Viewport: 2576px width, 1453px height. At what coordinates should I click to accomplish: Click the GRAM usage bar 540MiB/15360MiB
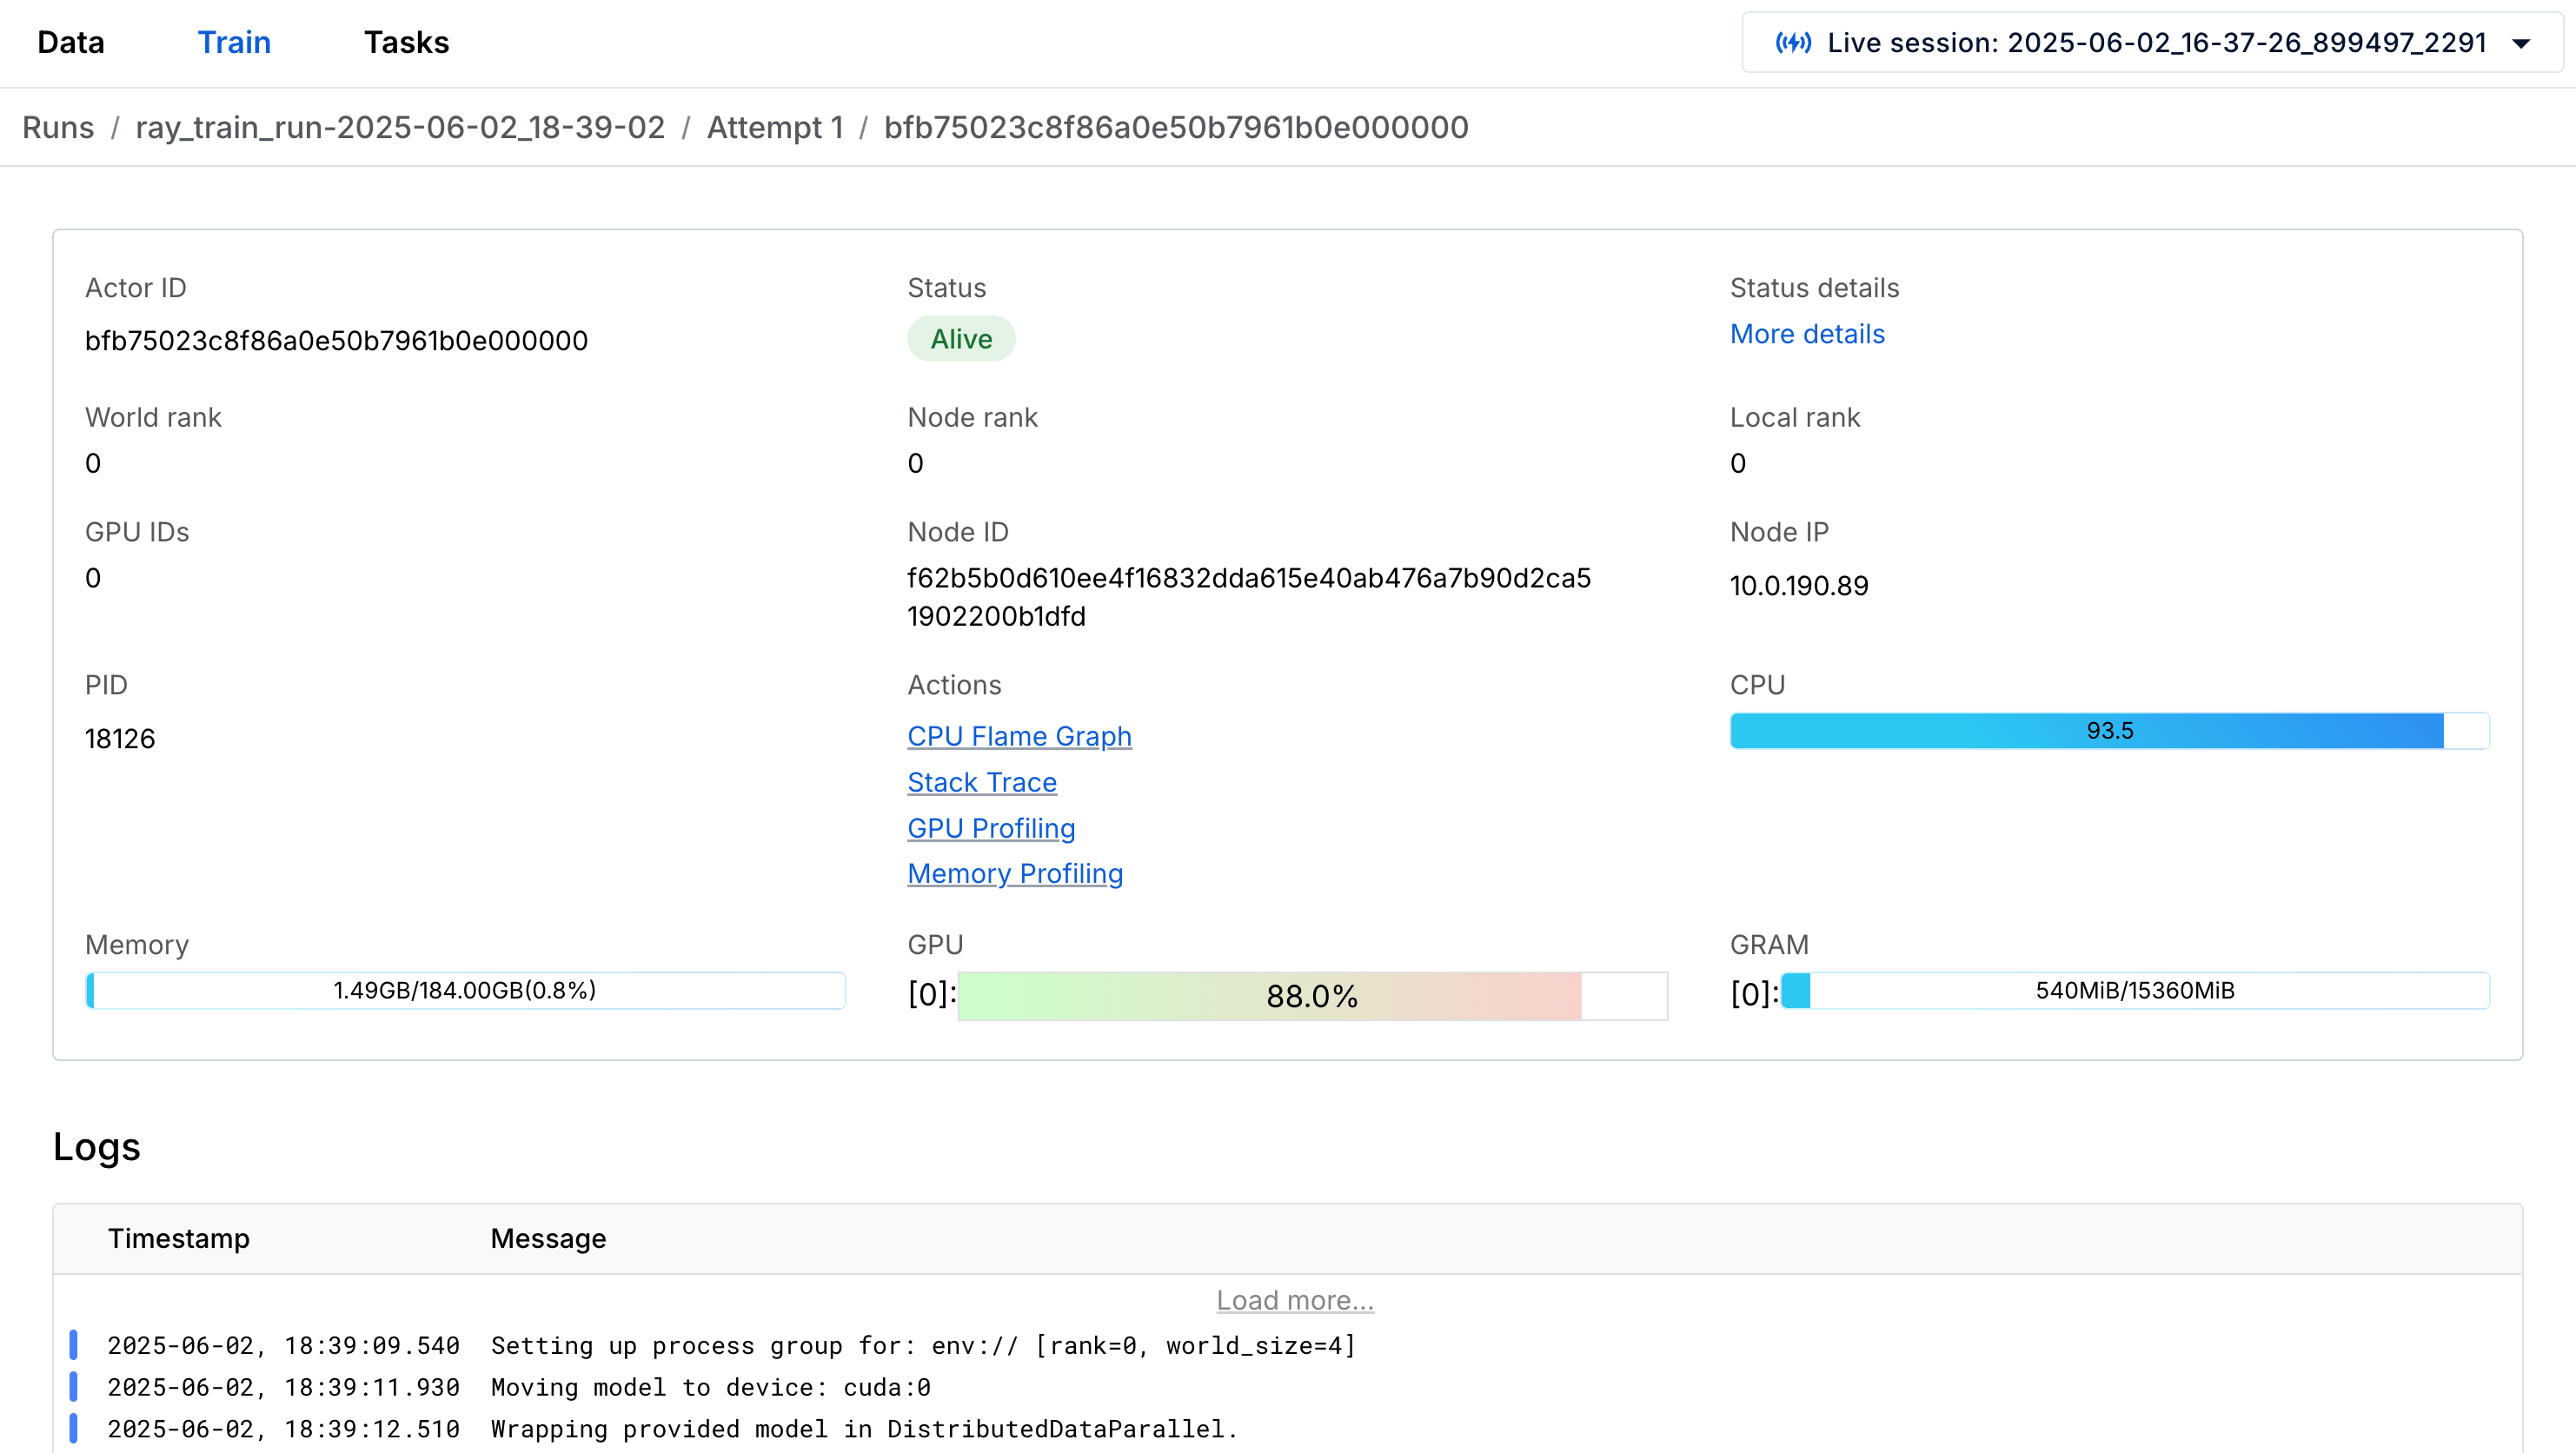(2135, 991)
